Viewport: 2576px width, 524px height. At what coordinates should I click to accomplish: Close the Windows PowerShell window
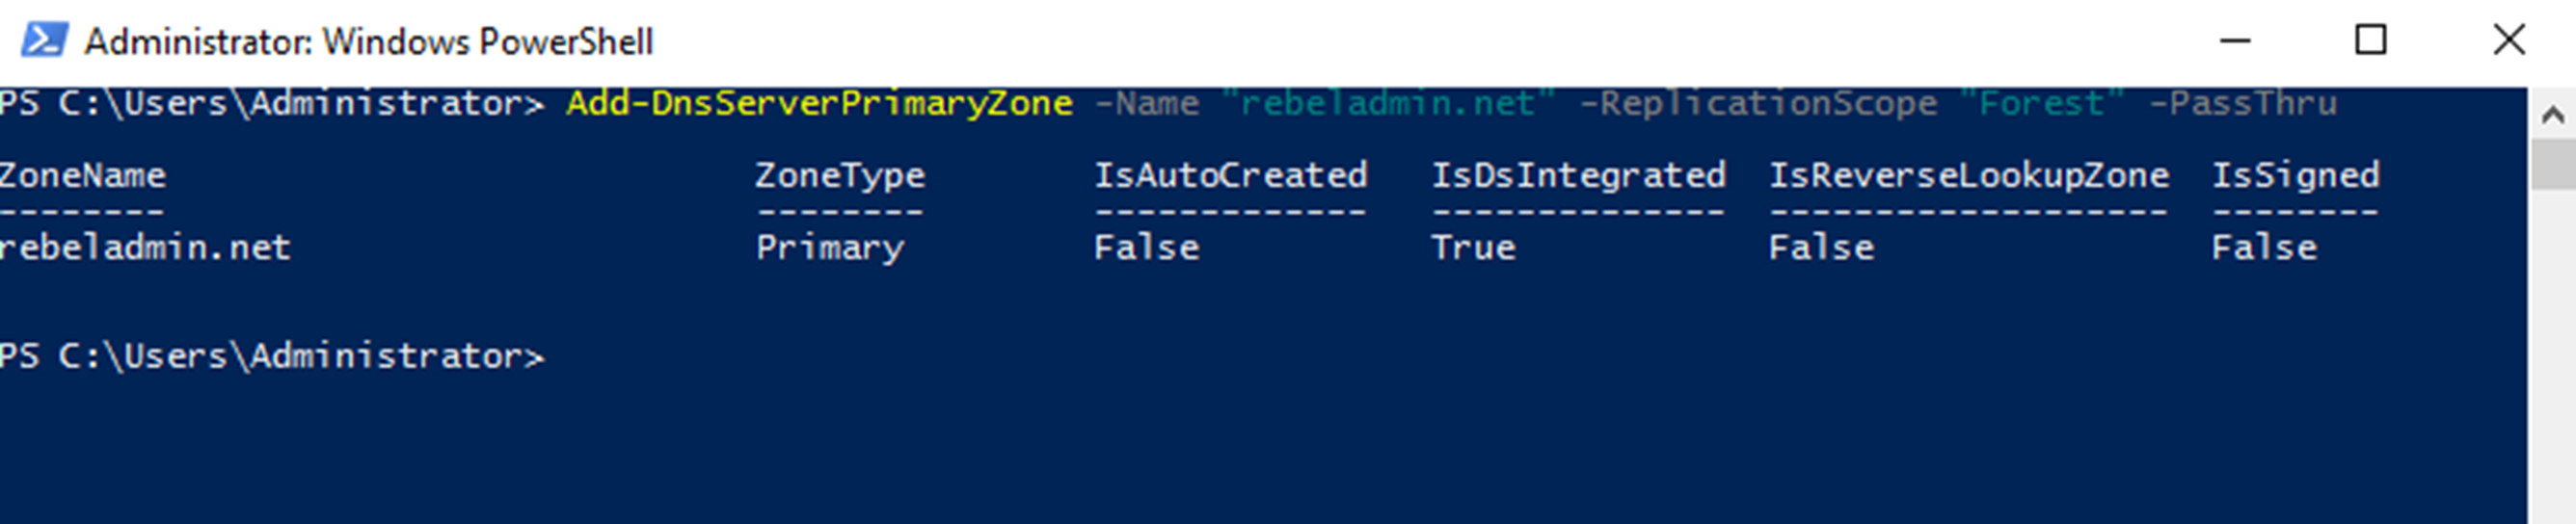pyautogui.click(x=2508, y=41)
